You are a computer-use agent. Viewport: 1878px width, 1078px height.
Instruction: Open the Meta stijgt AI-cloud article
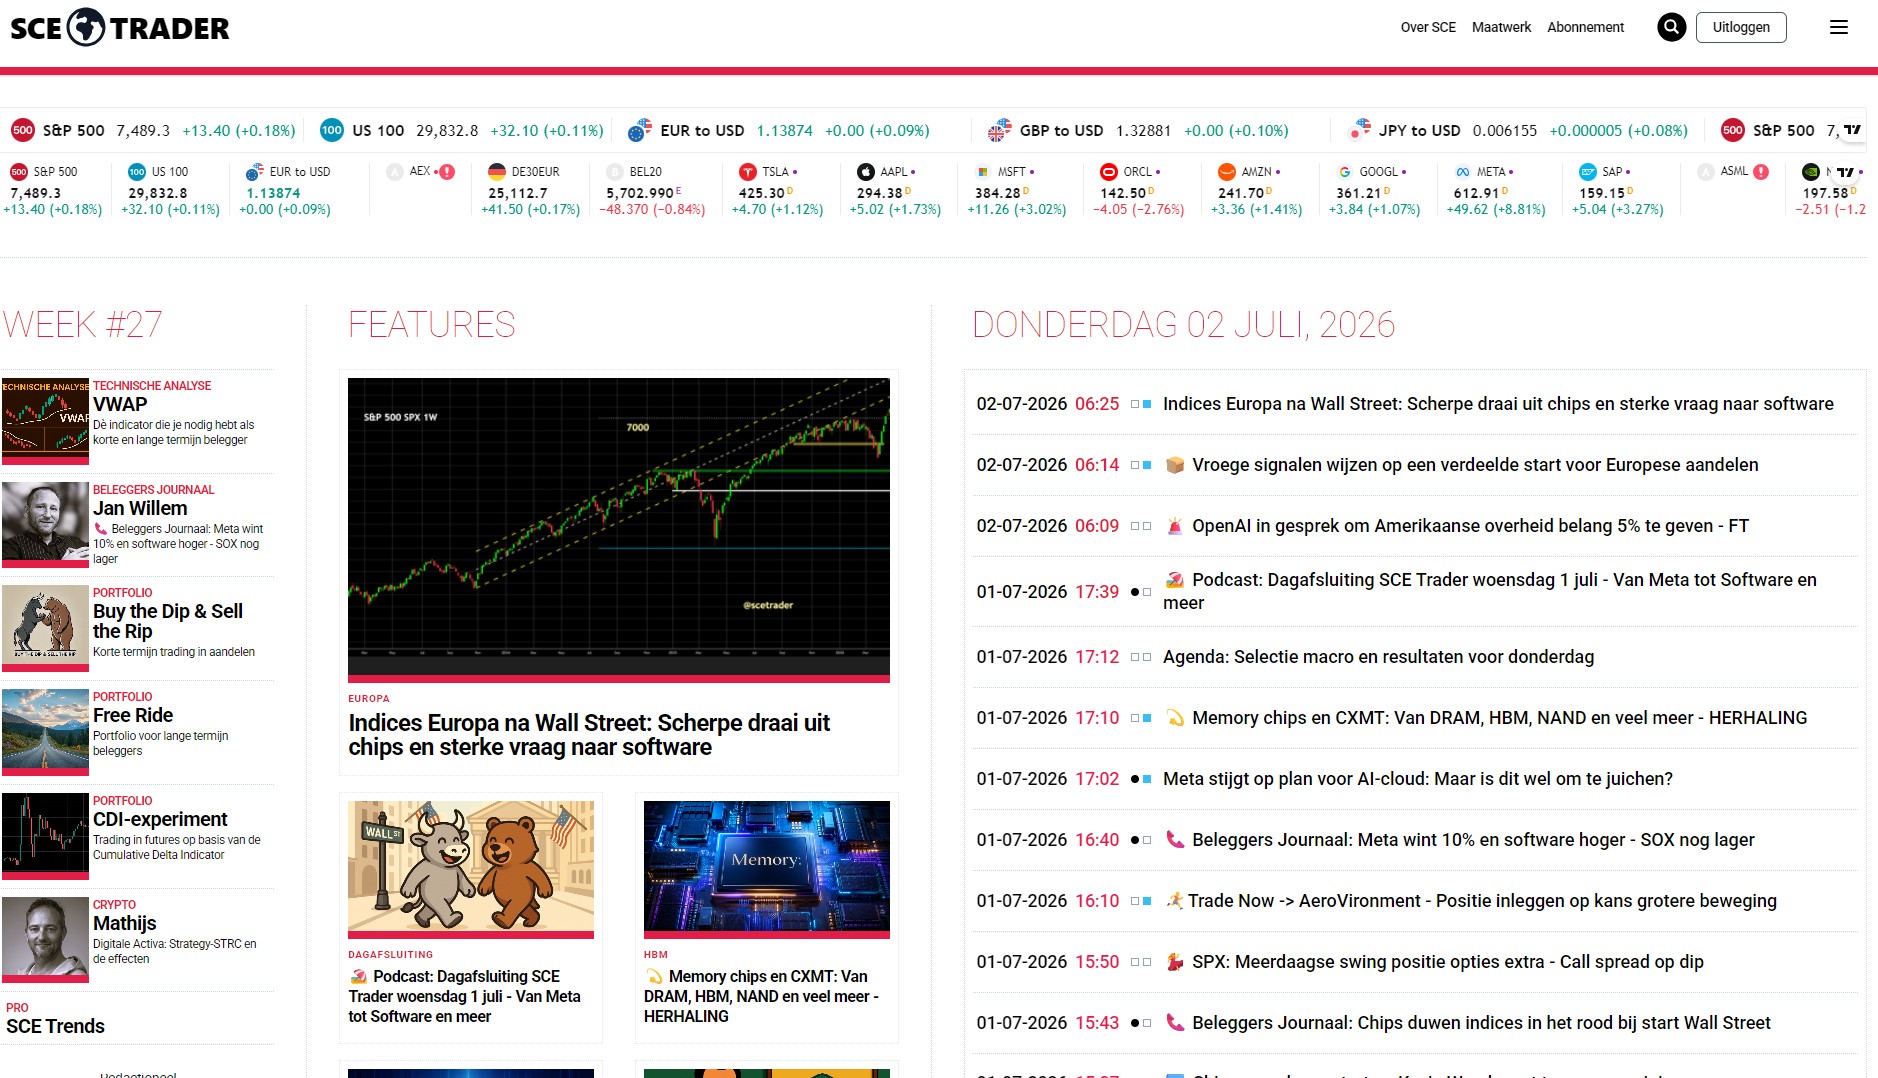(1417, 779)
